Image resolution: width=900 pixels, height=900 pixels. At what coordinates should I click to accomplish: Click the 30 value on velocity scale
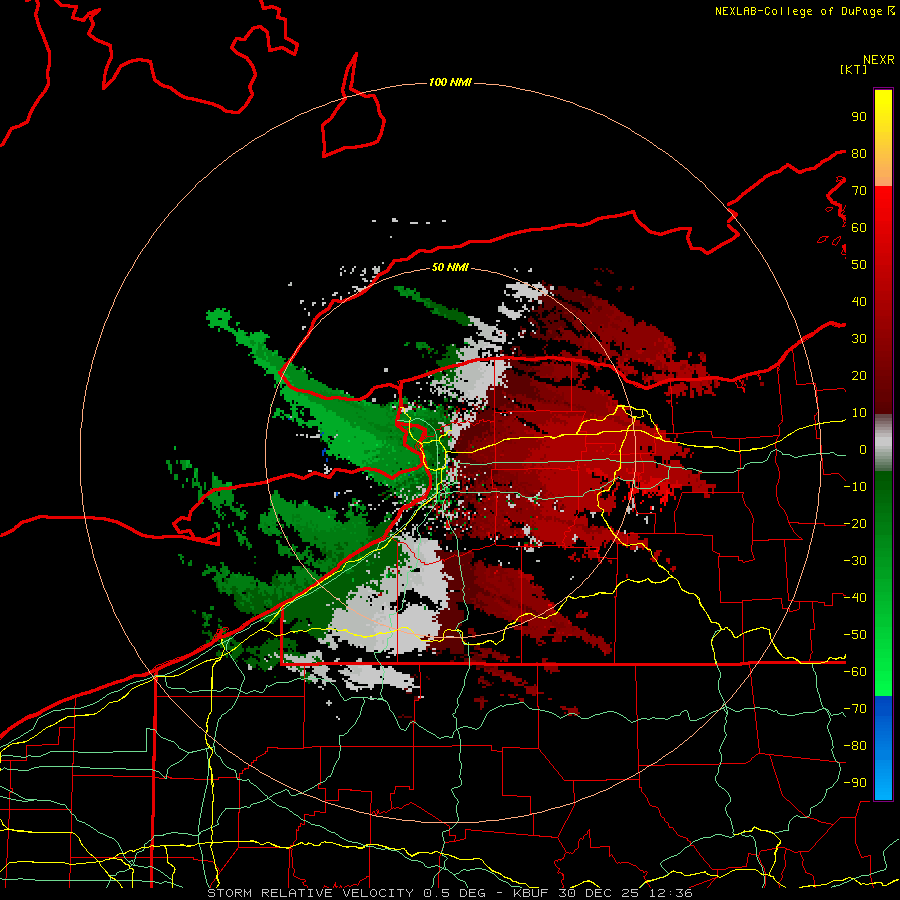click(x=859, y=339)
